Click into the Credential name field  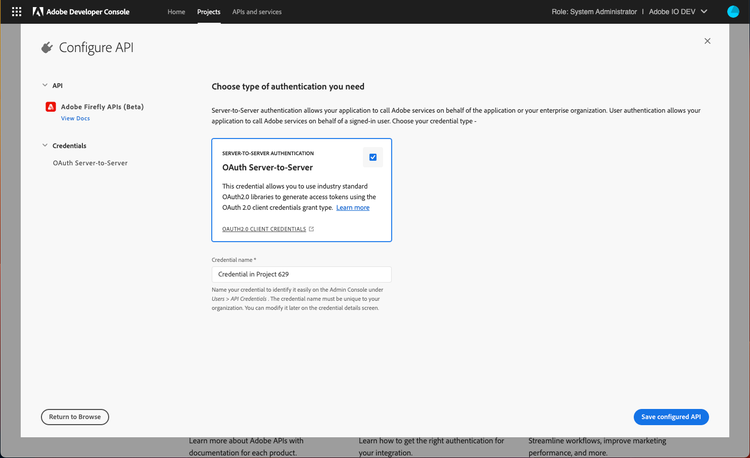[301, 274]
